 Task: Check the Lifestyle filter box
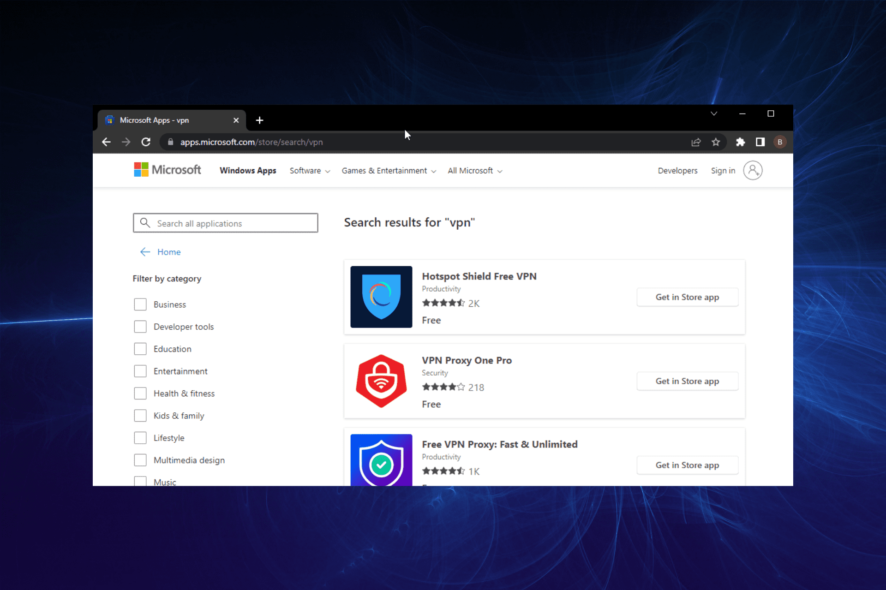pyautogui.click(x=140, y=438)
